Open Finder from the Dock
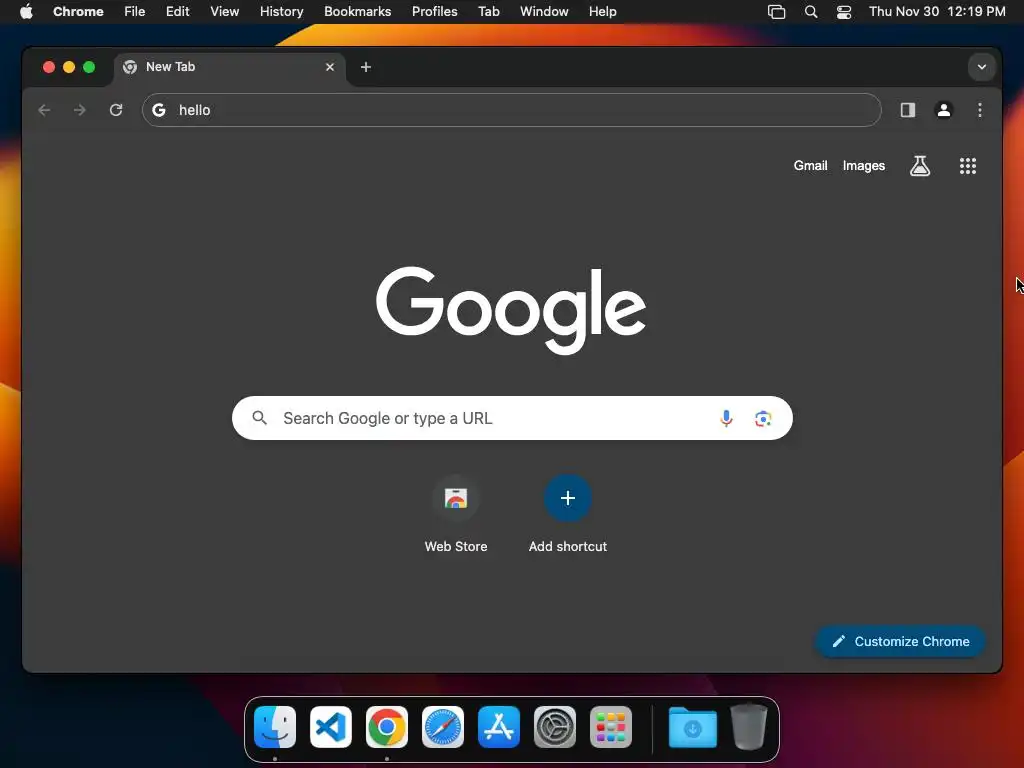 pyautogui.click(x=275, y=727)
